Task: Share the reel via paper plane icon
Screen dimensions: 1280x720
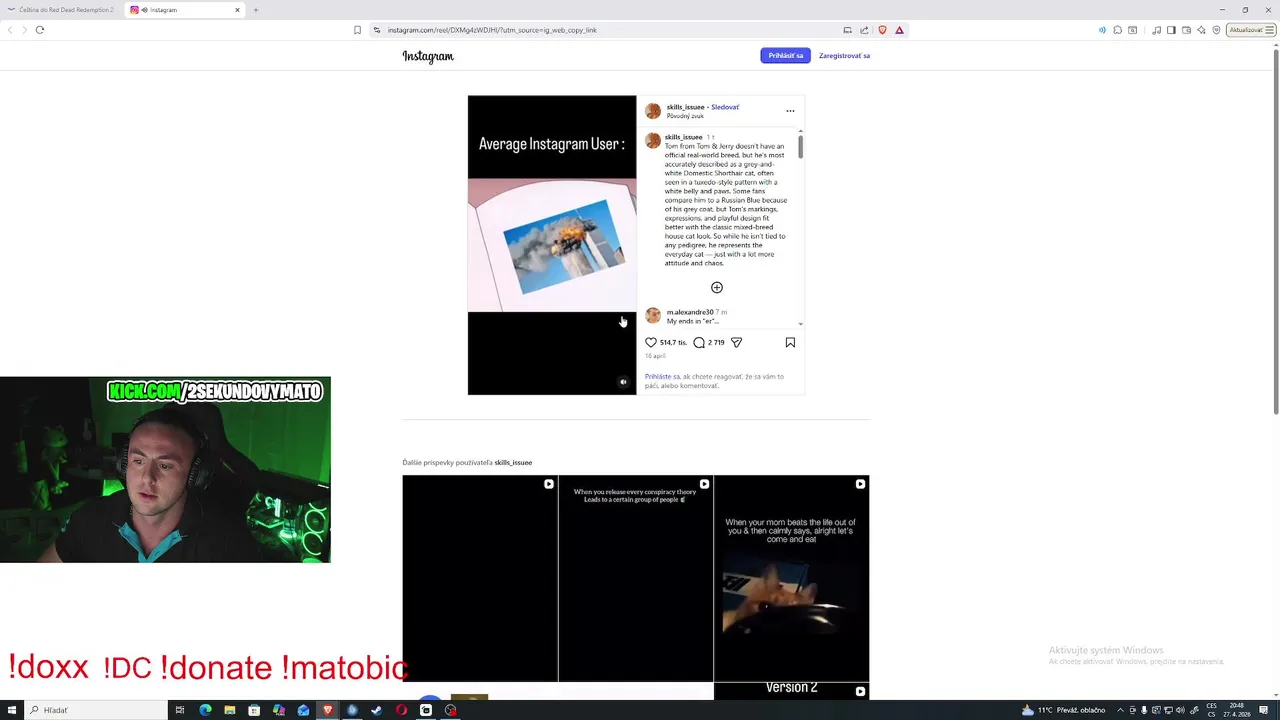Action: tap(736, 342)
